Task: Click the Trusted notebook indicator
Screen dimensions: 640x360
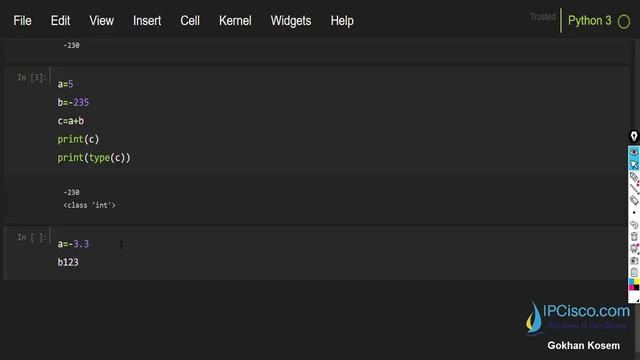Action: pyautogui.click(x=542, y=17)
